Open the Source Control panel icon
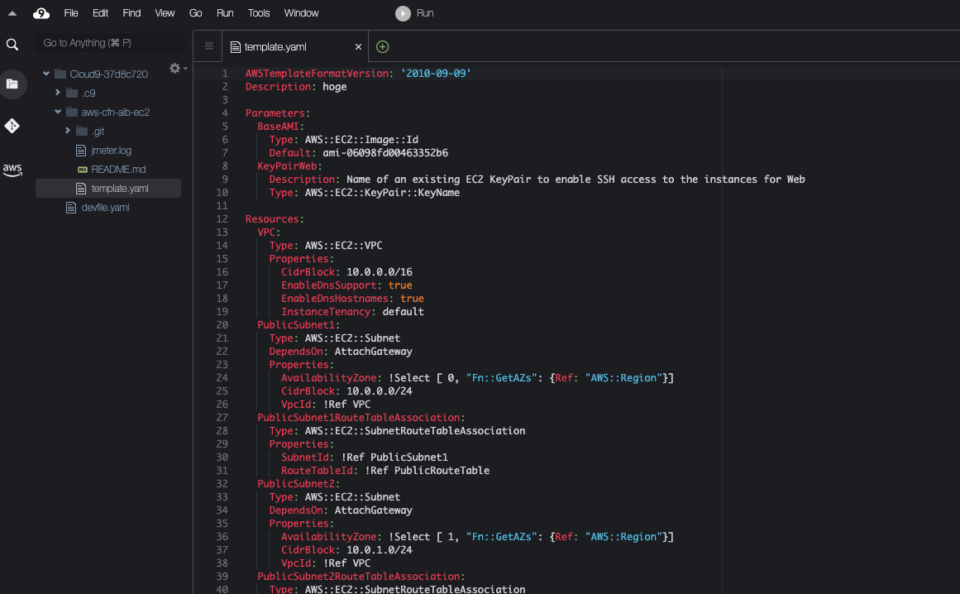Screen dimensions: 960x594 [12, 126]
